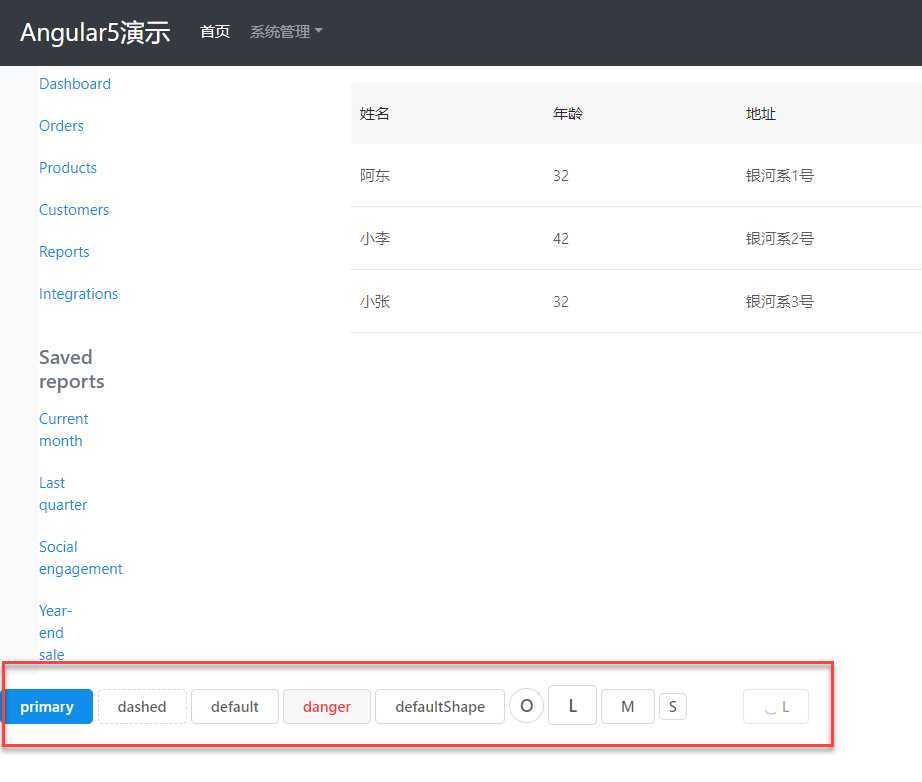Click the red danger button
The image size is (922, 782).
[327, 707]
